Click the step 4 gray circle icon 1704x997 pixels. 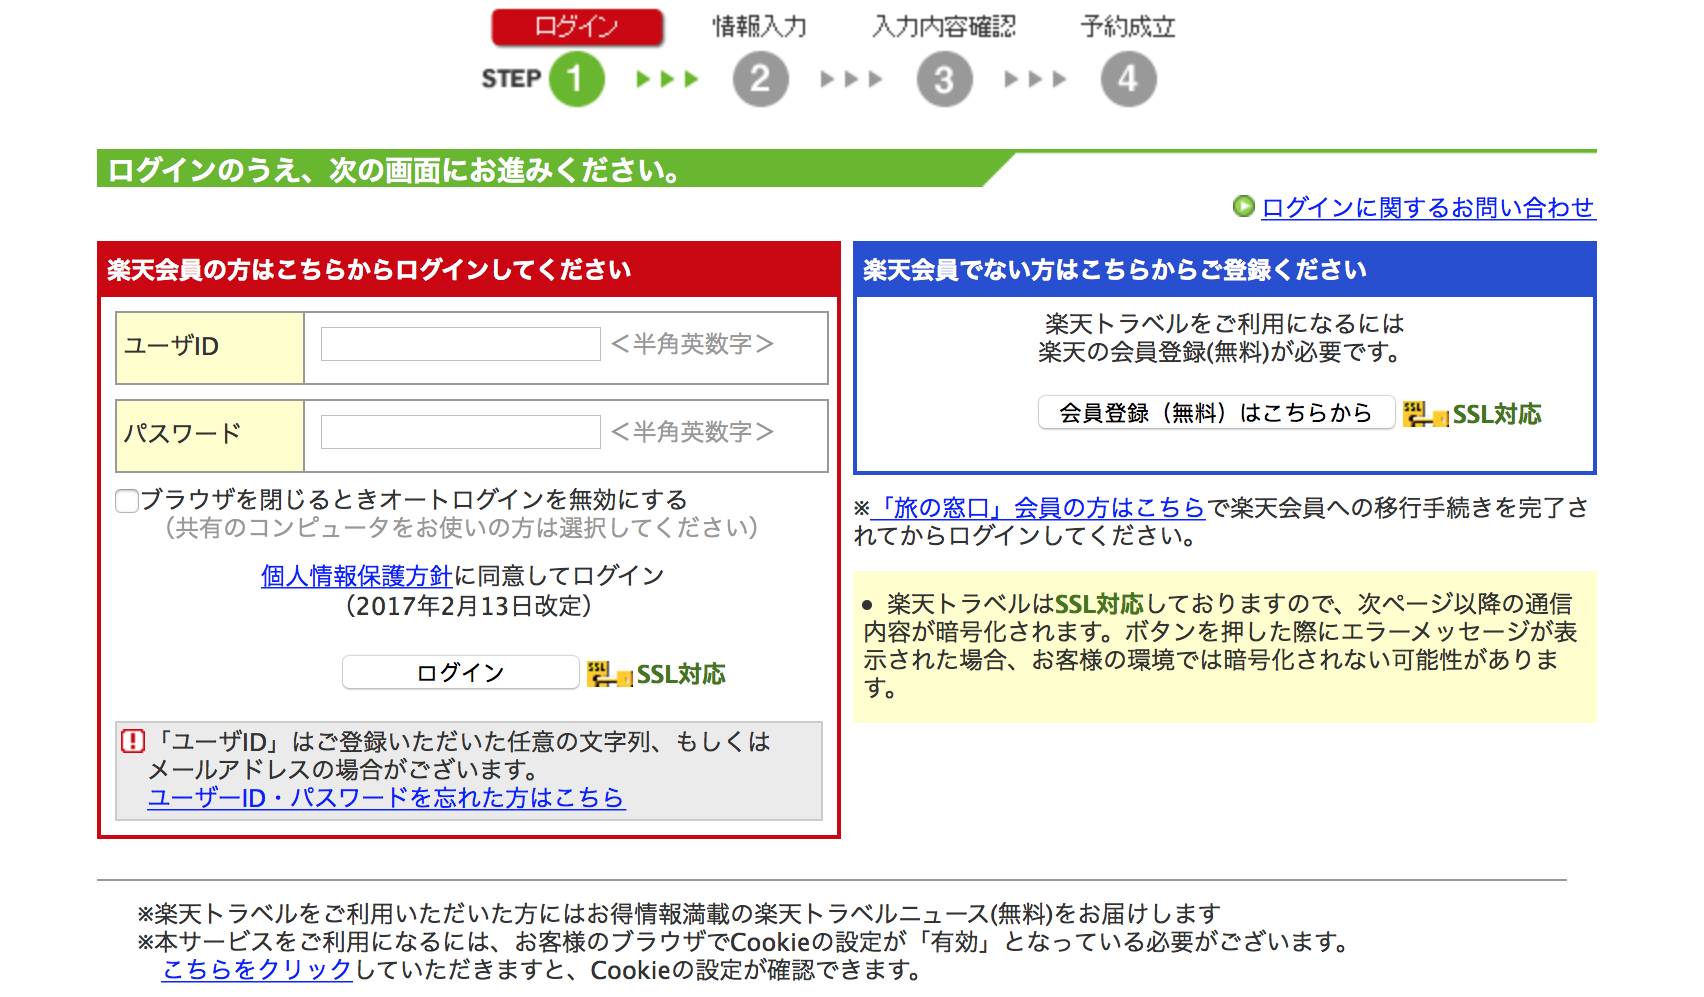(1128, 79)
